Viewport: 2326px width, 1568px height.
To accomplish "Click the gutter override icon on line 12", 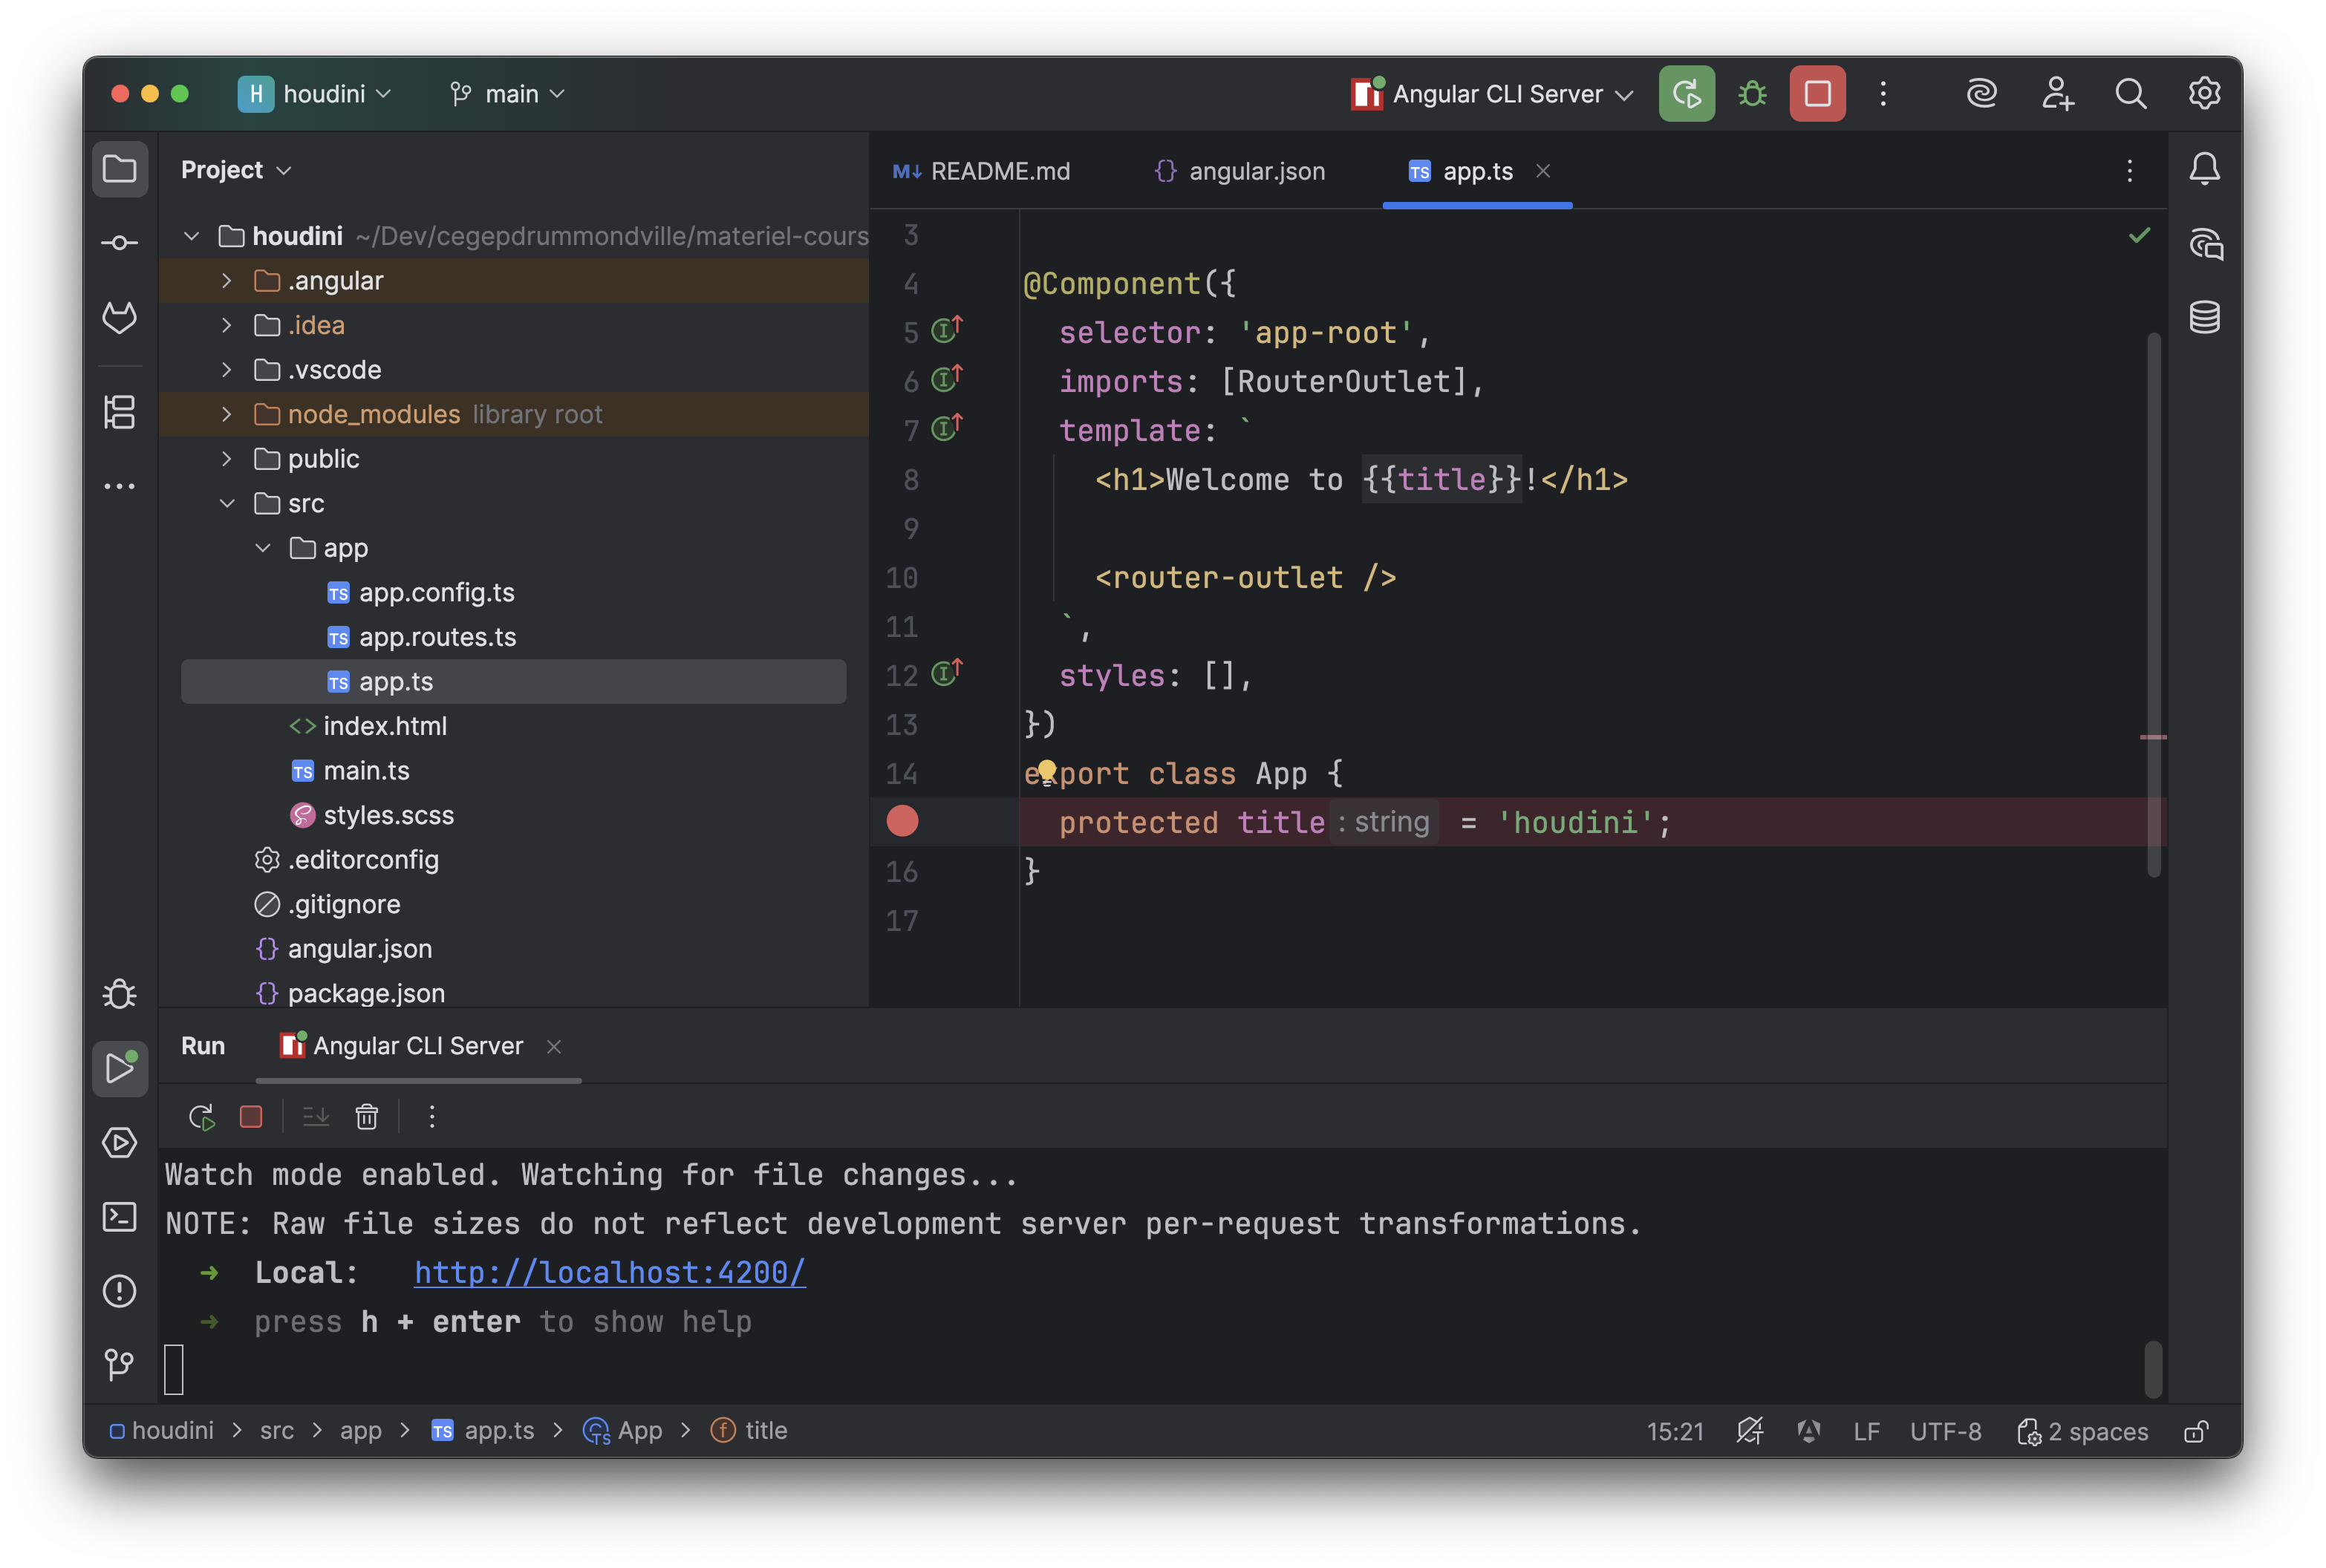I will tap(947, 673).
